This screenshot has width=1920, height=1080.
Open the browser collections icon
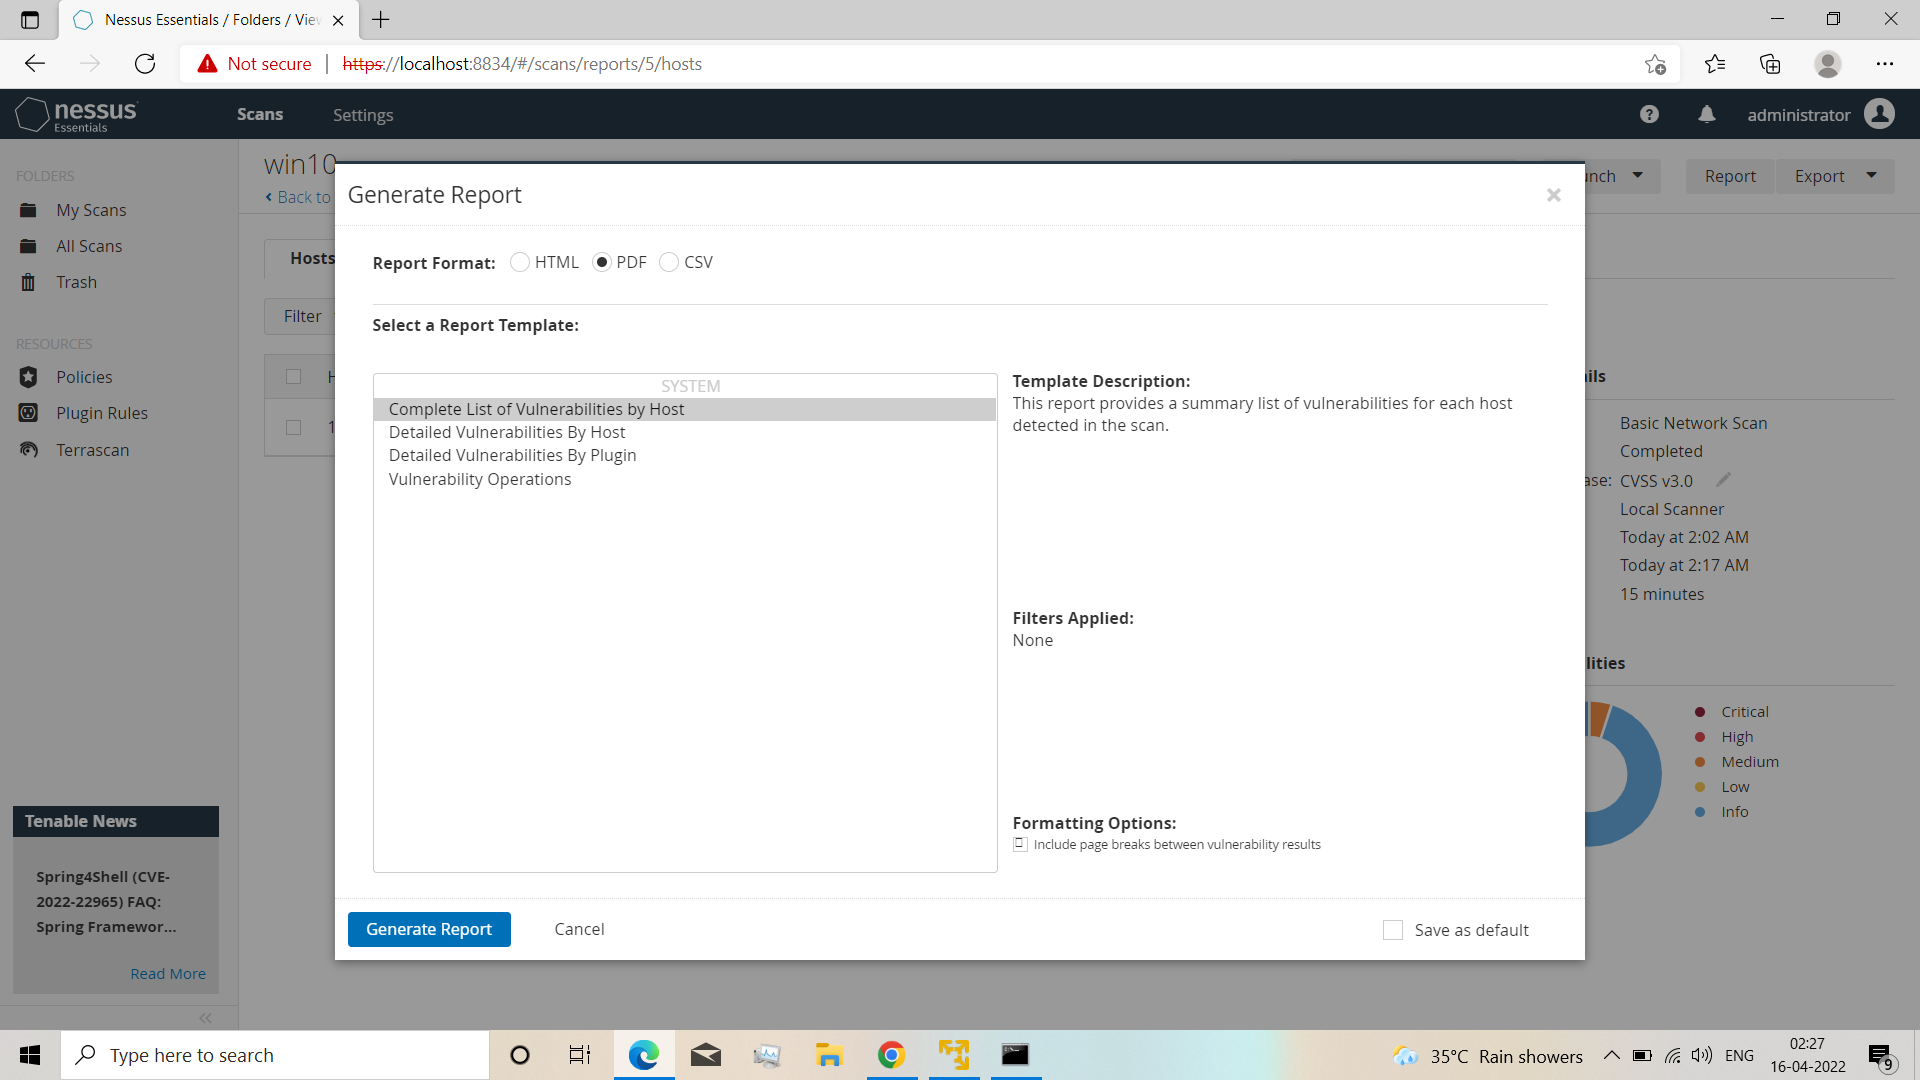(x=1770, y=64)
